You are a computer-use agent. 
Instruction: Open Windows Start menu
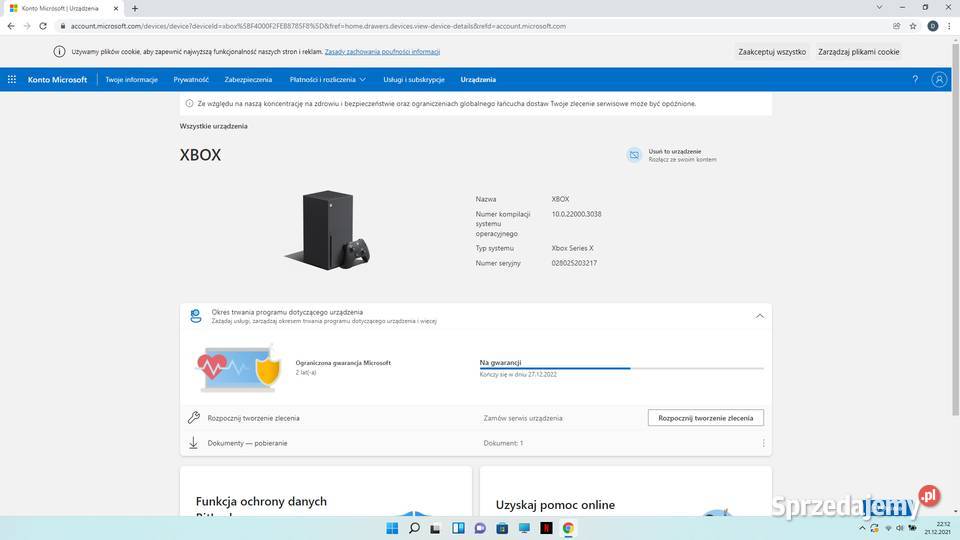[392, 528]
